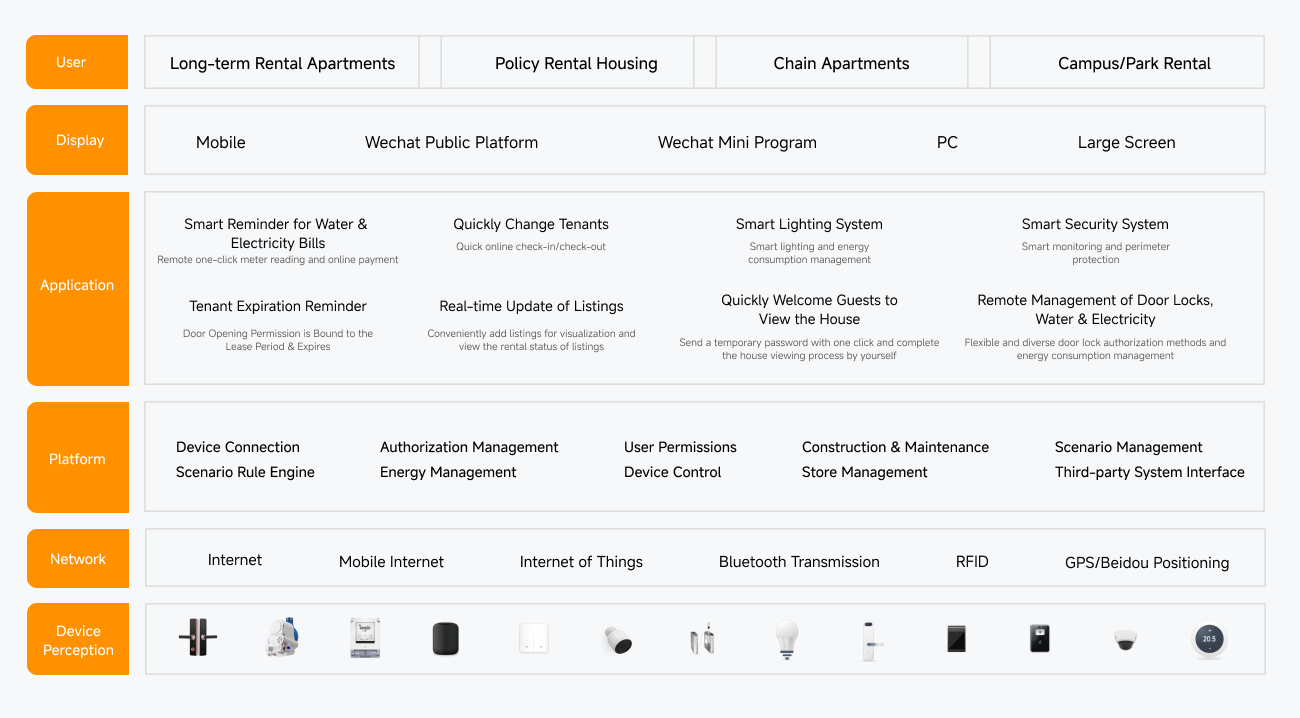Click the outdoor security camera icon
The width and height of the screenshot is (1300, 718).
tap(617, 638)
